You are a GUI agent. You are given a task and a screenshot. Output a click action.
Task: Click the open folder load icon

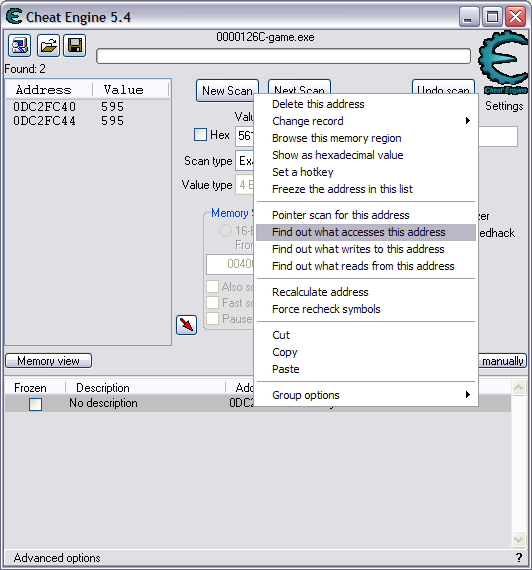click(48, 46)
